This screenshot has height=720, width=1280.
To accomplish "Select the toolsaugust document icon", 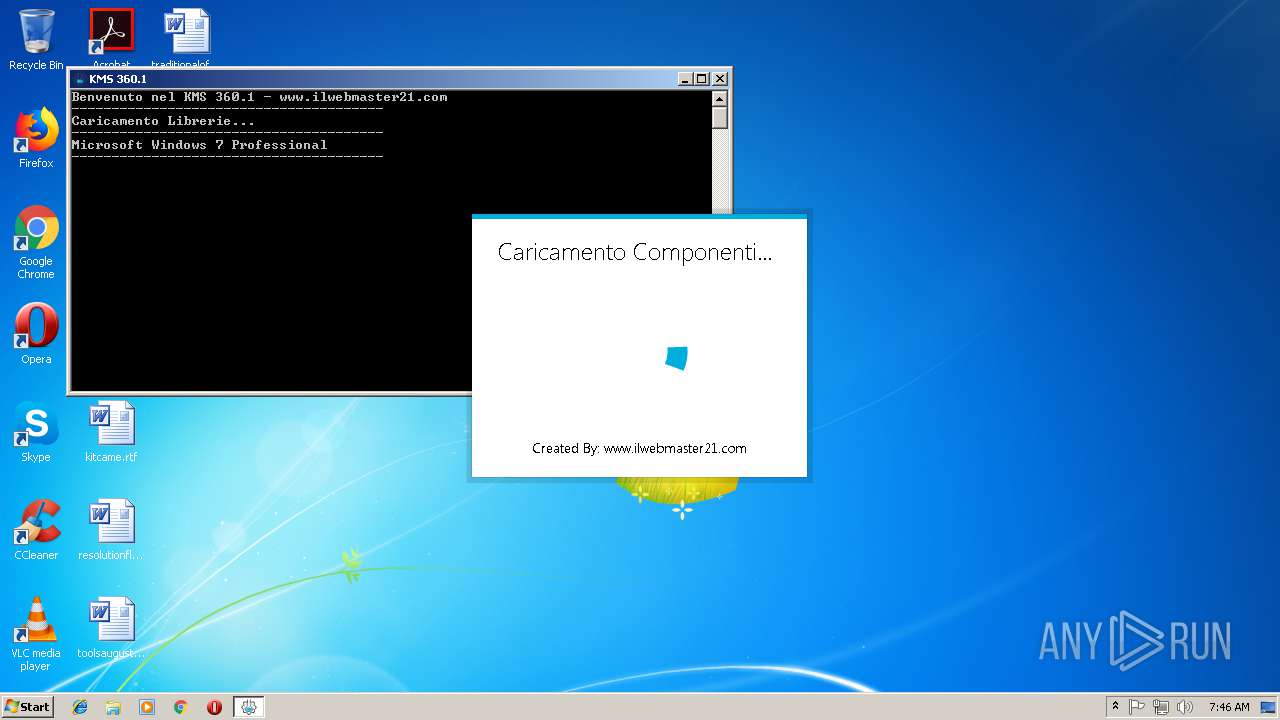I will coord(111,628).
